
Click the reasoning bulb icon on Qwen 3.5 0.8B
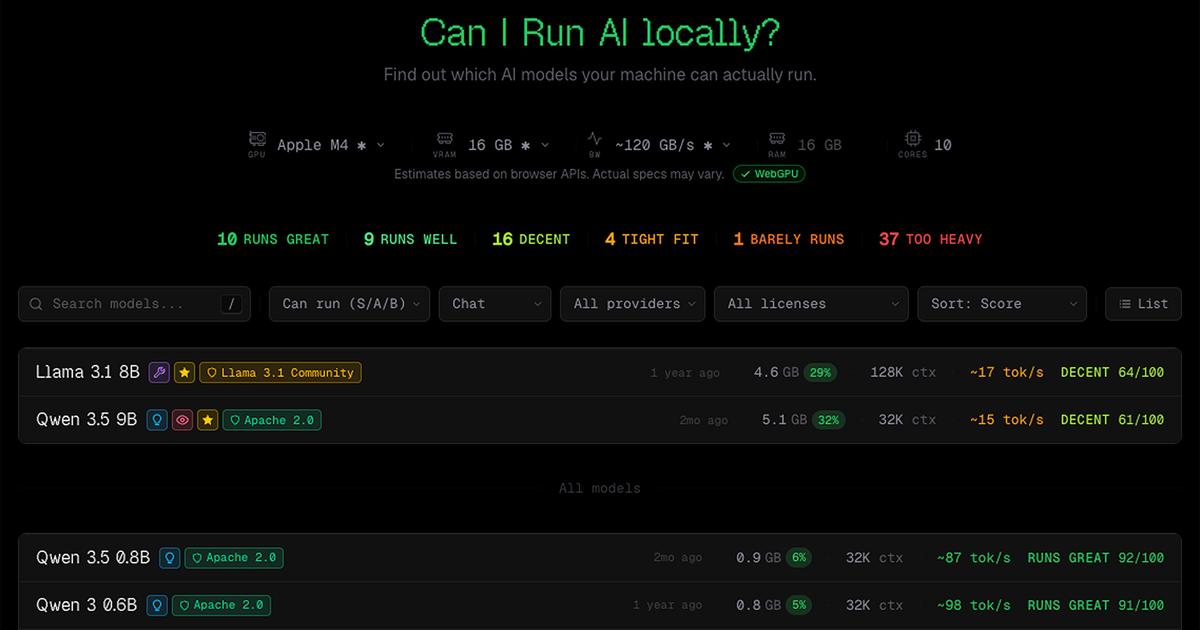[x=169, y=557]
